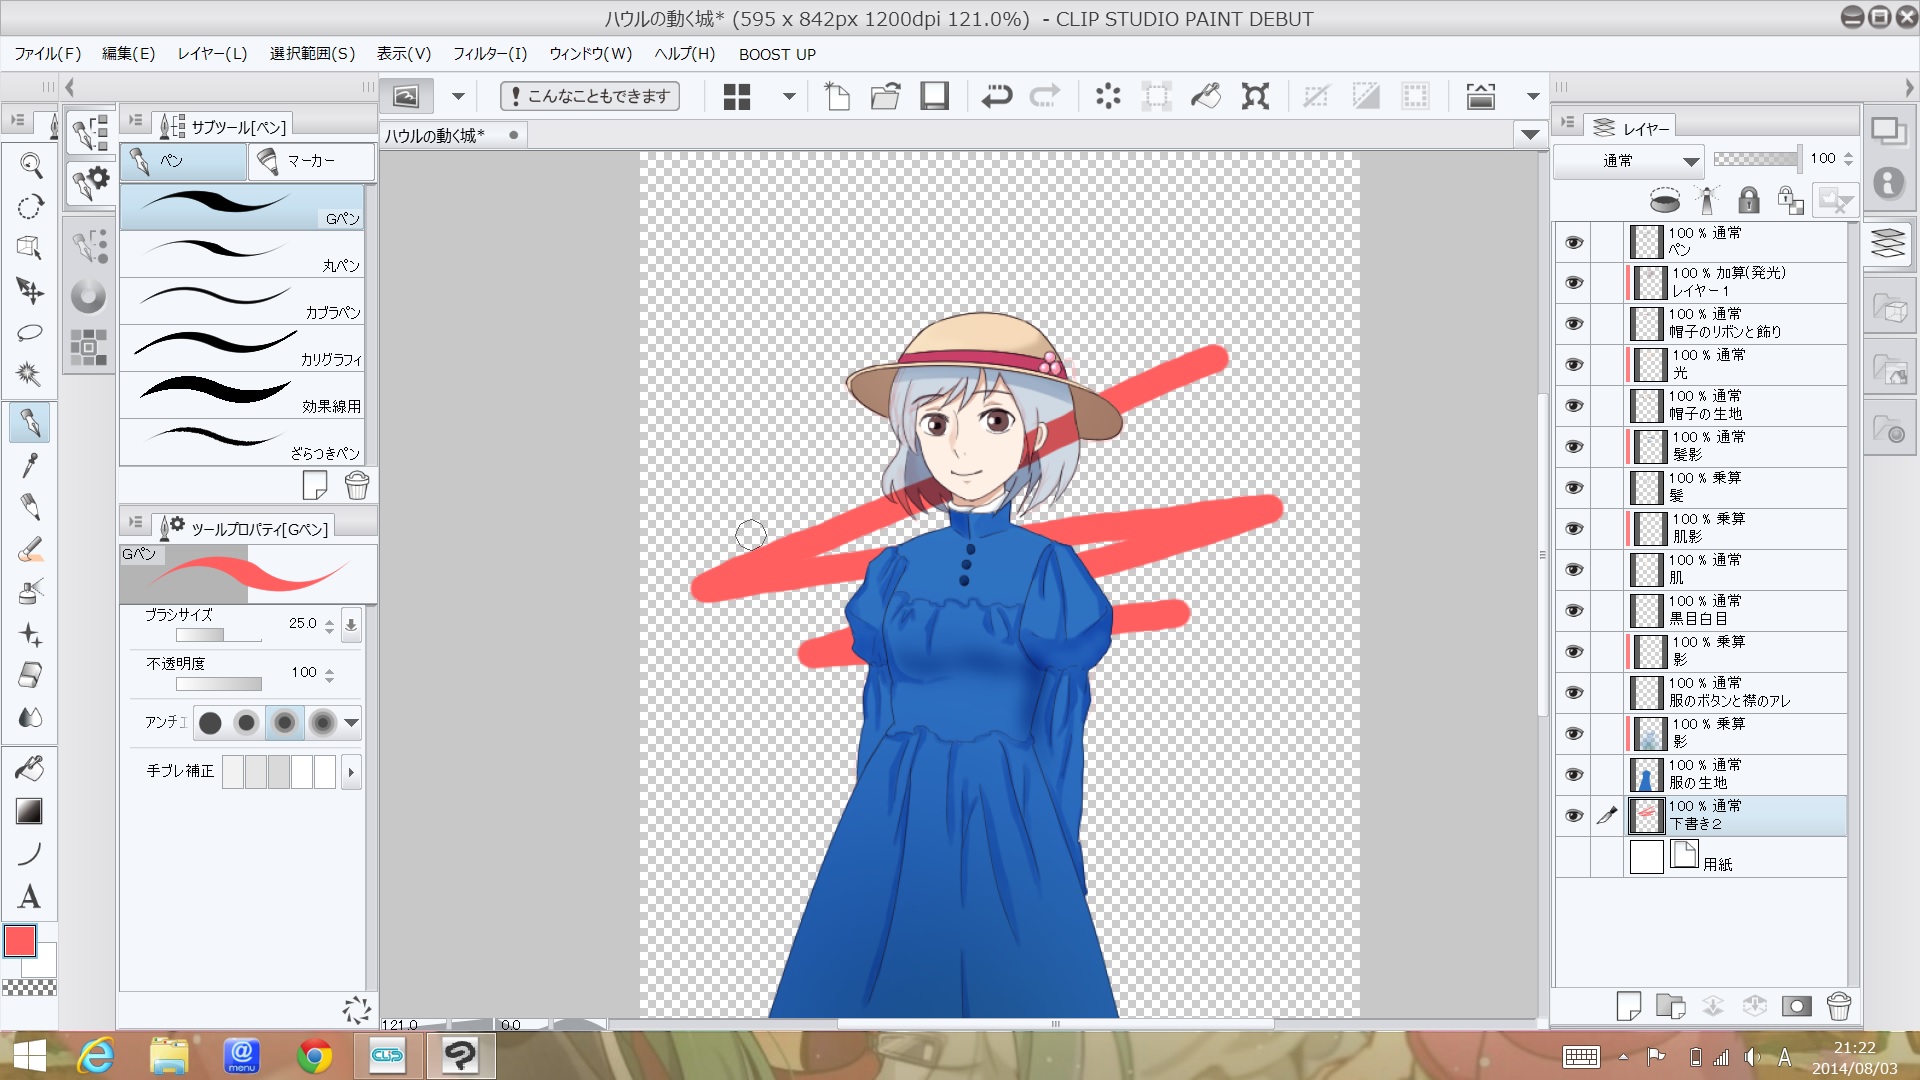
Task: Select the Zoom magnifier tool
Action: click(29, 165)
